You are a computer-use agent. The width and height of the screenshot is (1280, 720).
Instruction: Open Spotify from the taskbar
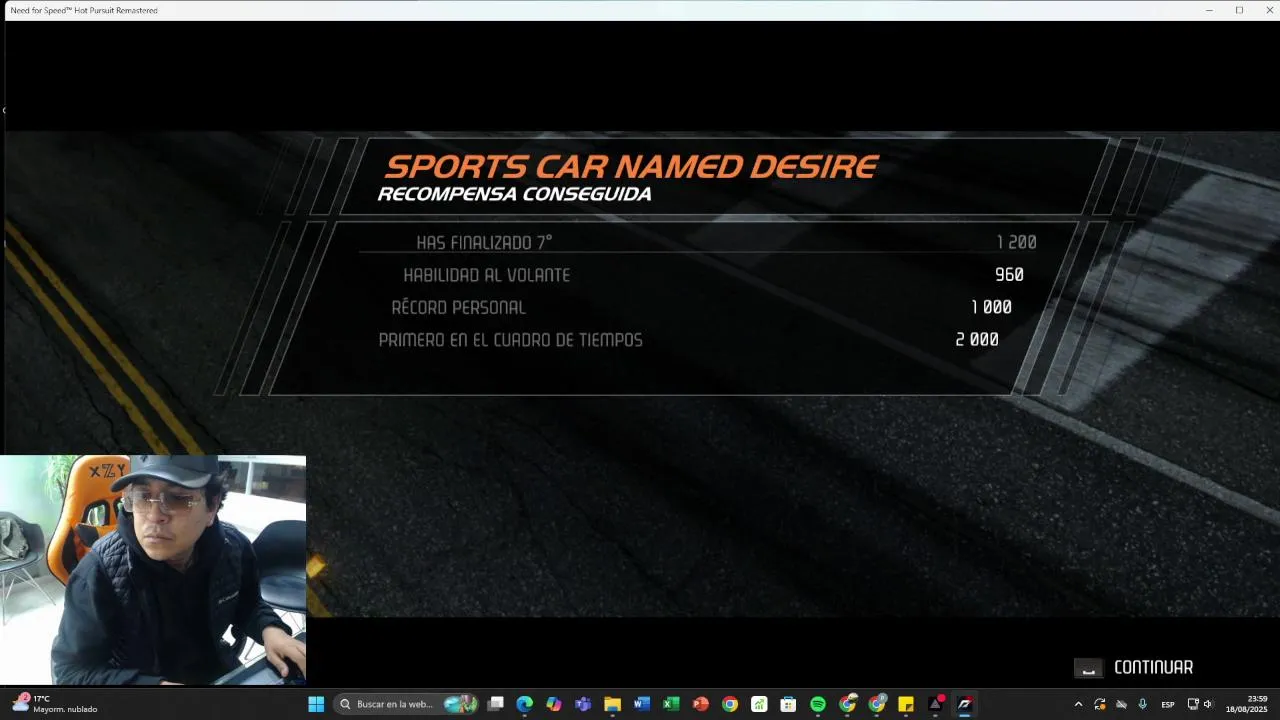(x=817, y=704)
